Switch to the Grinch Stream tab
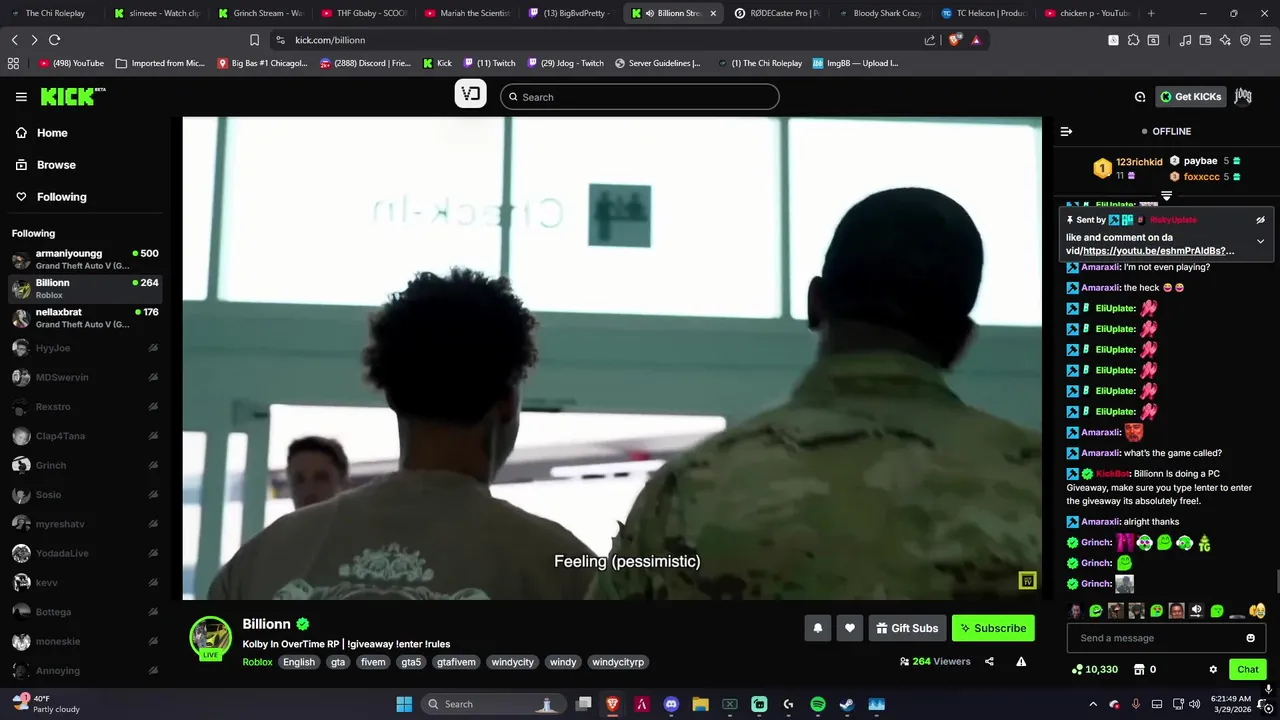 260,13
